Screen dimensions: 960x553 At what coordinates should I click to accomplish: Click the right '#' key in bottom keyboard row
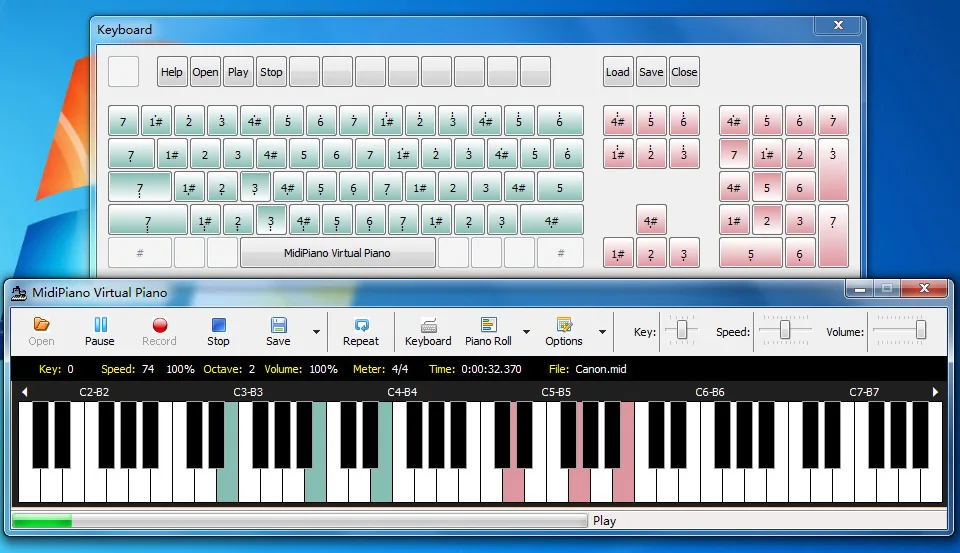(560, 253)
